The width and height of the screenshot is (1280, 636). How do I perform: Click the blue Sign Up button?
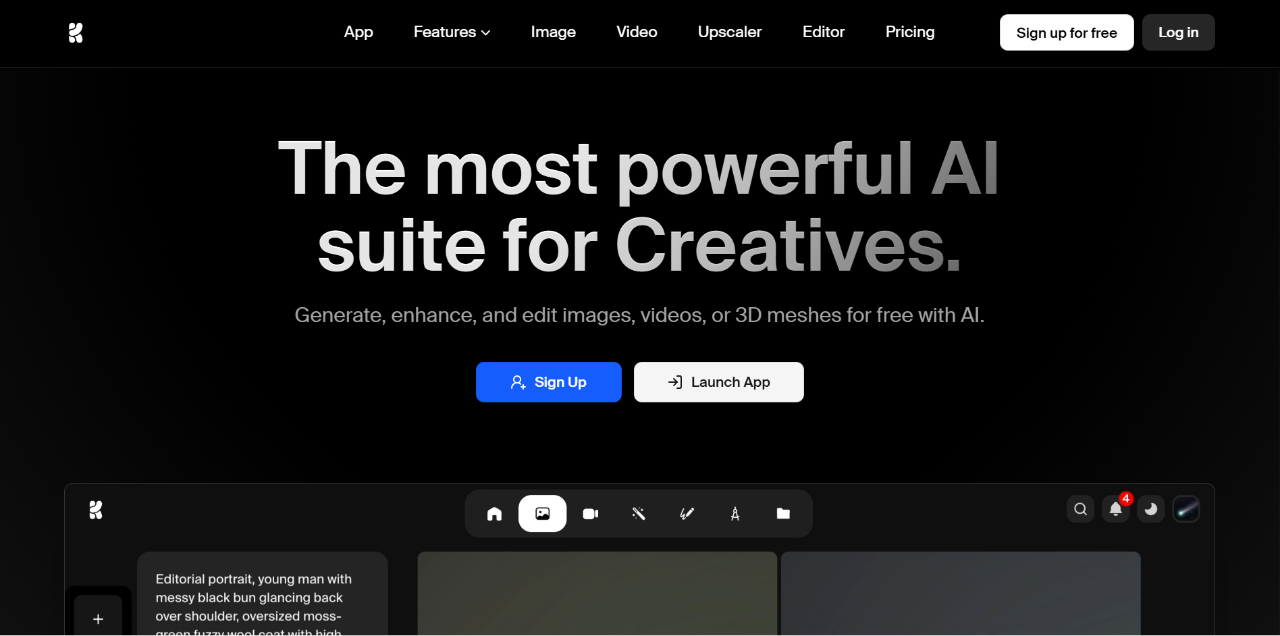tap(548, 382)
